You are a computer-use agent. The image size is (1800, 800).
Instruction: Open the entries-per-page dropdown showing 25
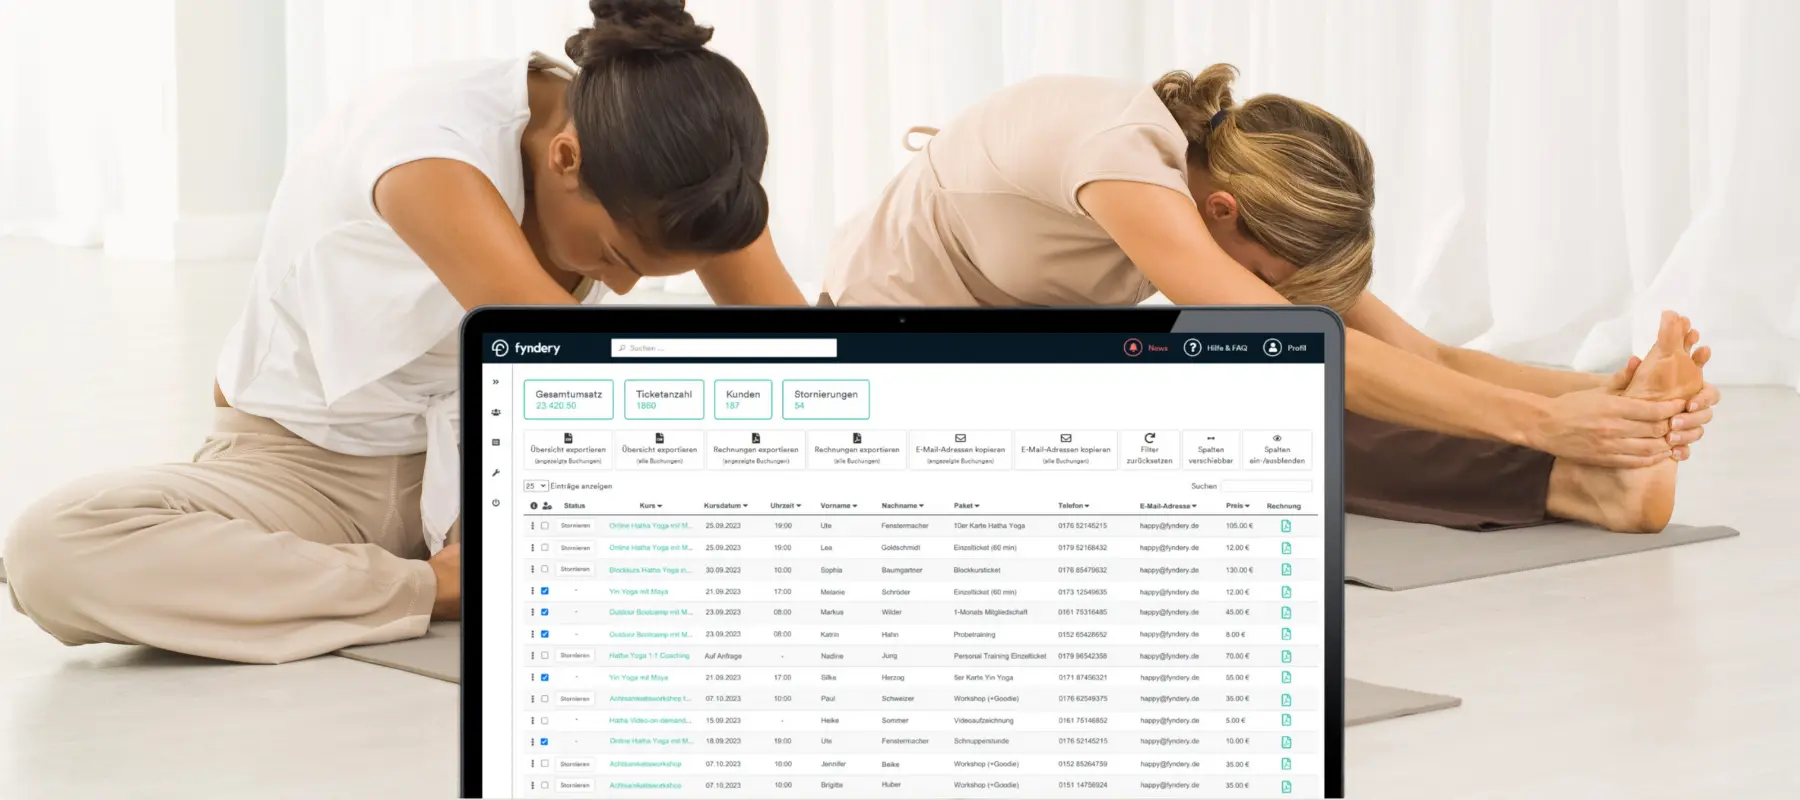pyautogui.click(x=535, y=486)
